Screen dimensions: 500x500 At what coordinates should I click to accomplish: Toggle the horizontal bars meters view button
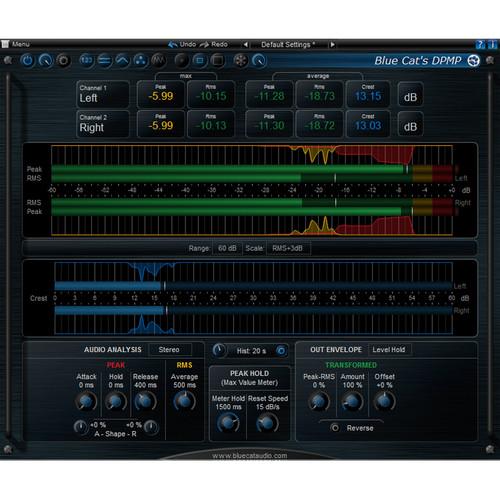click(104, 61)
